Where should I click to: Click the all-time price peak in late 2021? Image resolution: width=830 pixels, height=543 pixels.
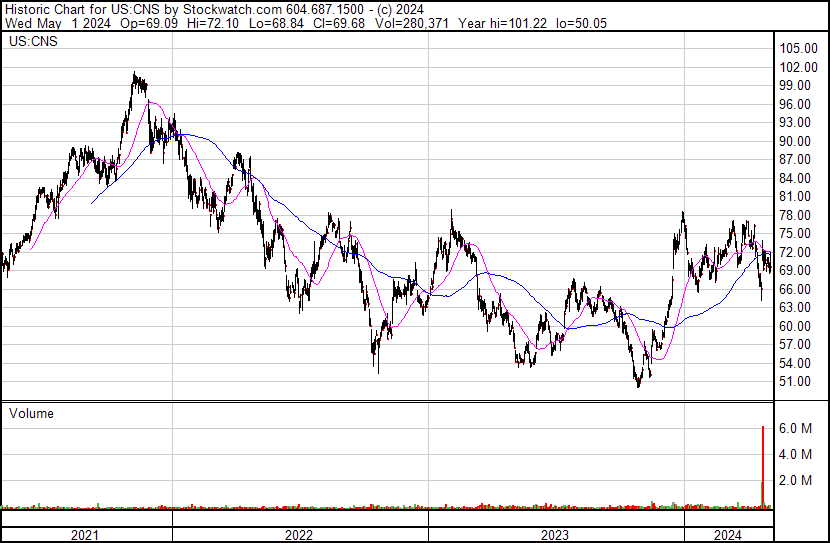[x=134, y=74]
